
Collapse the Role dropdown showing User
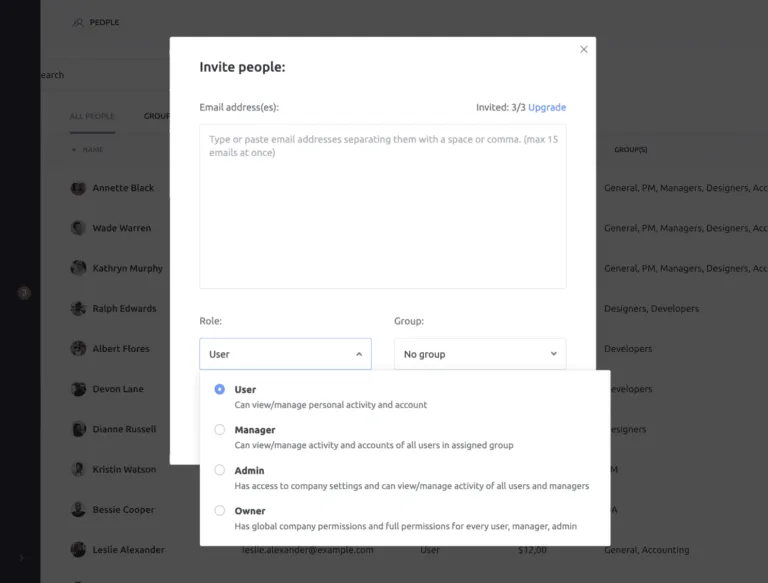point(285,354)
